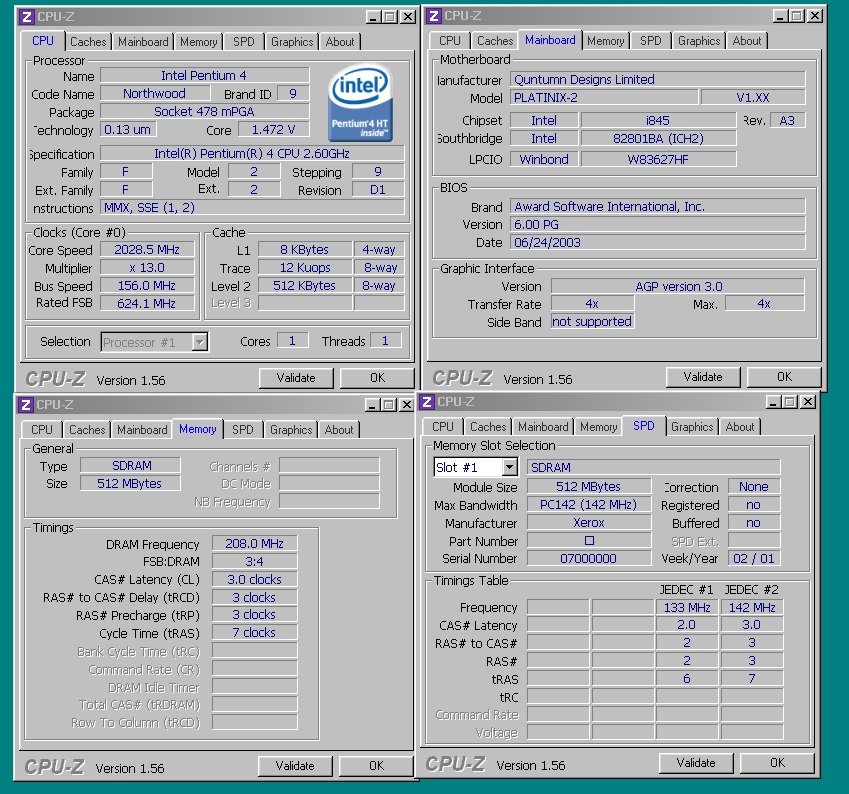The image size is (849, 794).
Task: Click the FSB:DRAM ratio value 3:4
Action: click(x=254, y=562)
